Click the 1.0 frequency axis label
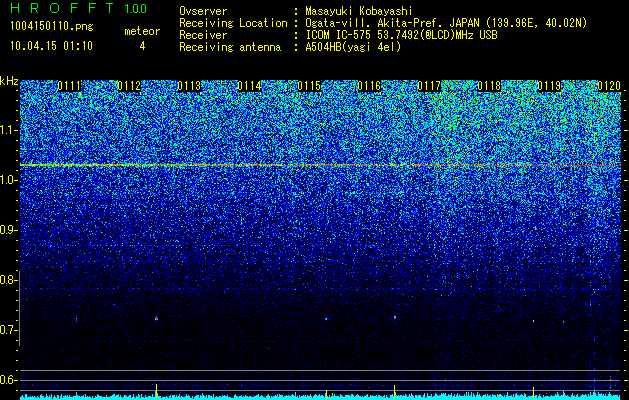629x400 pixels. (x=8, y=181)
